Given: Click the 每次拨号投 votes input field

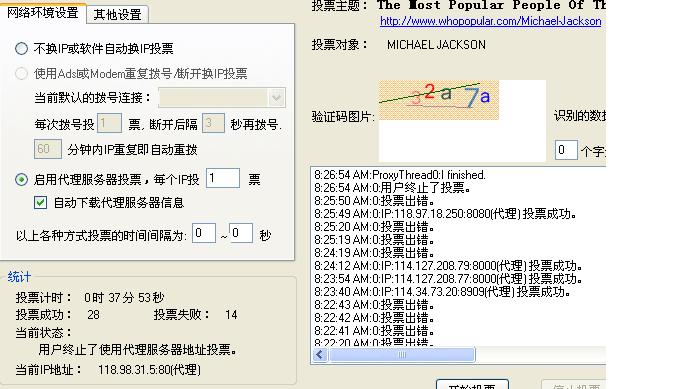Looking at the screenshot, I should (x=109, y=123).
